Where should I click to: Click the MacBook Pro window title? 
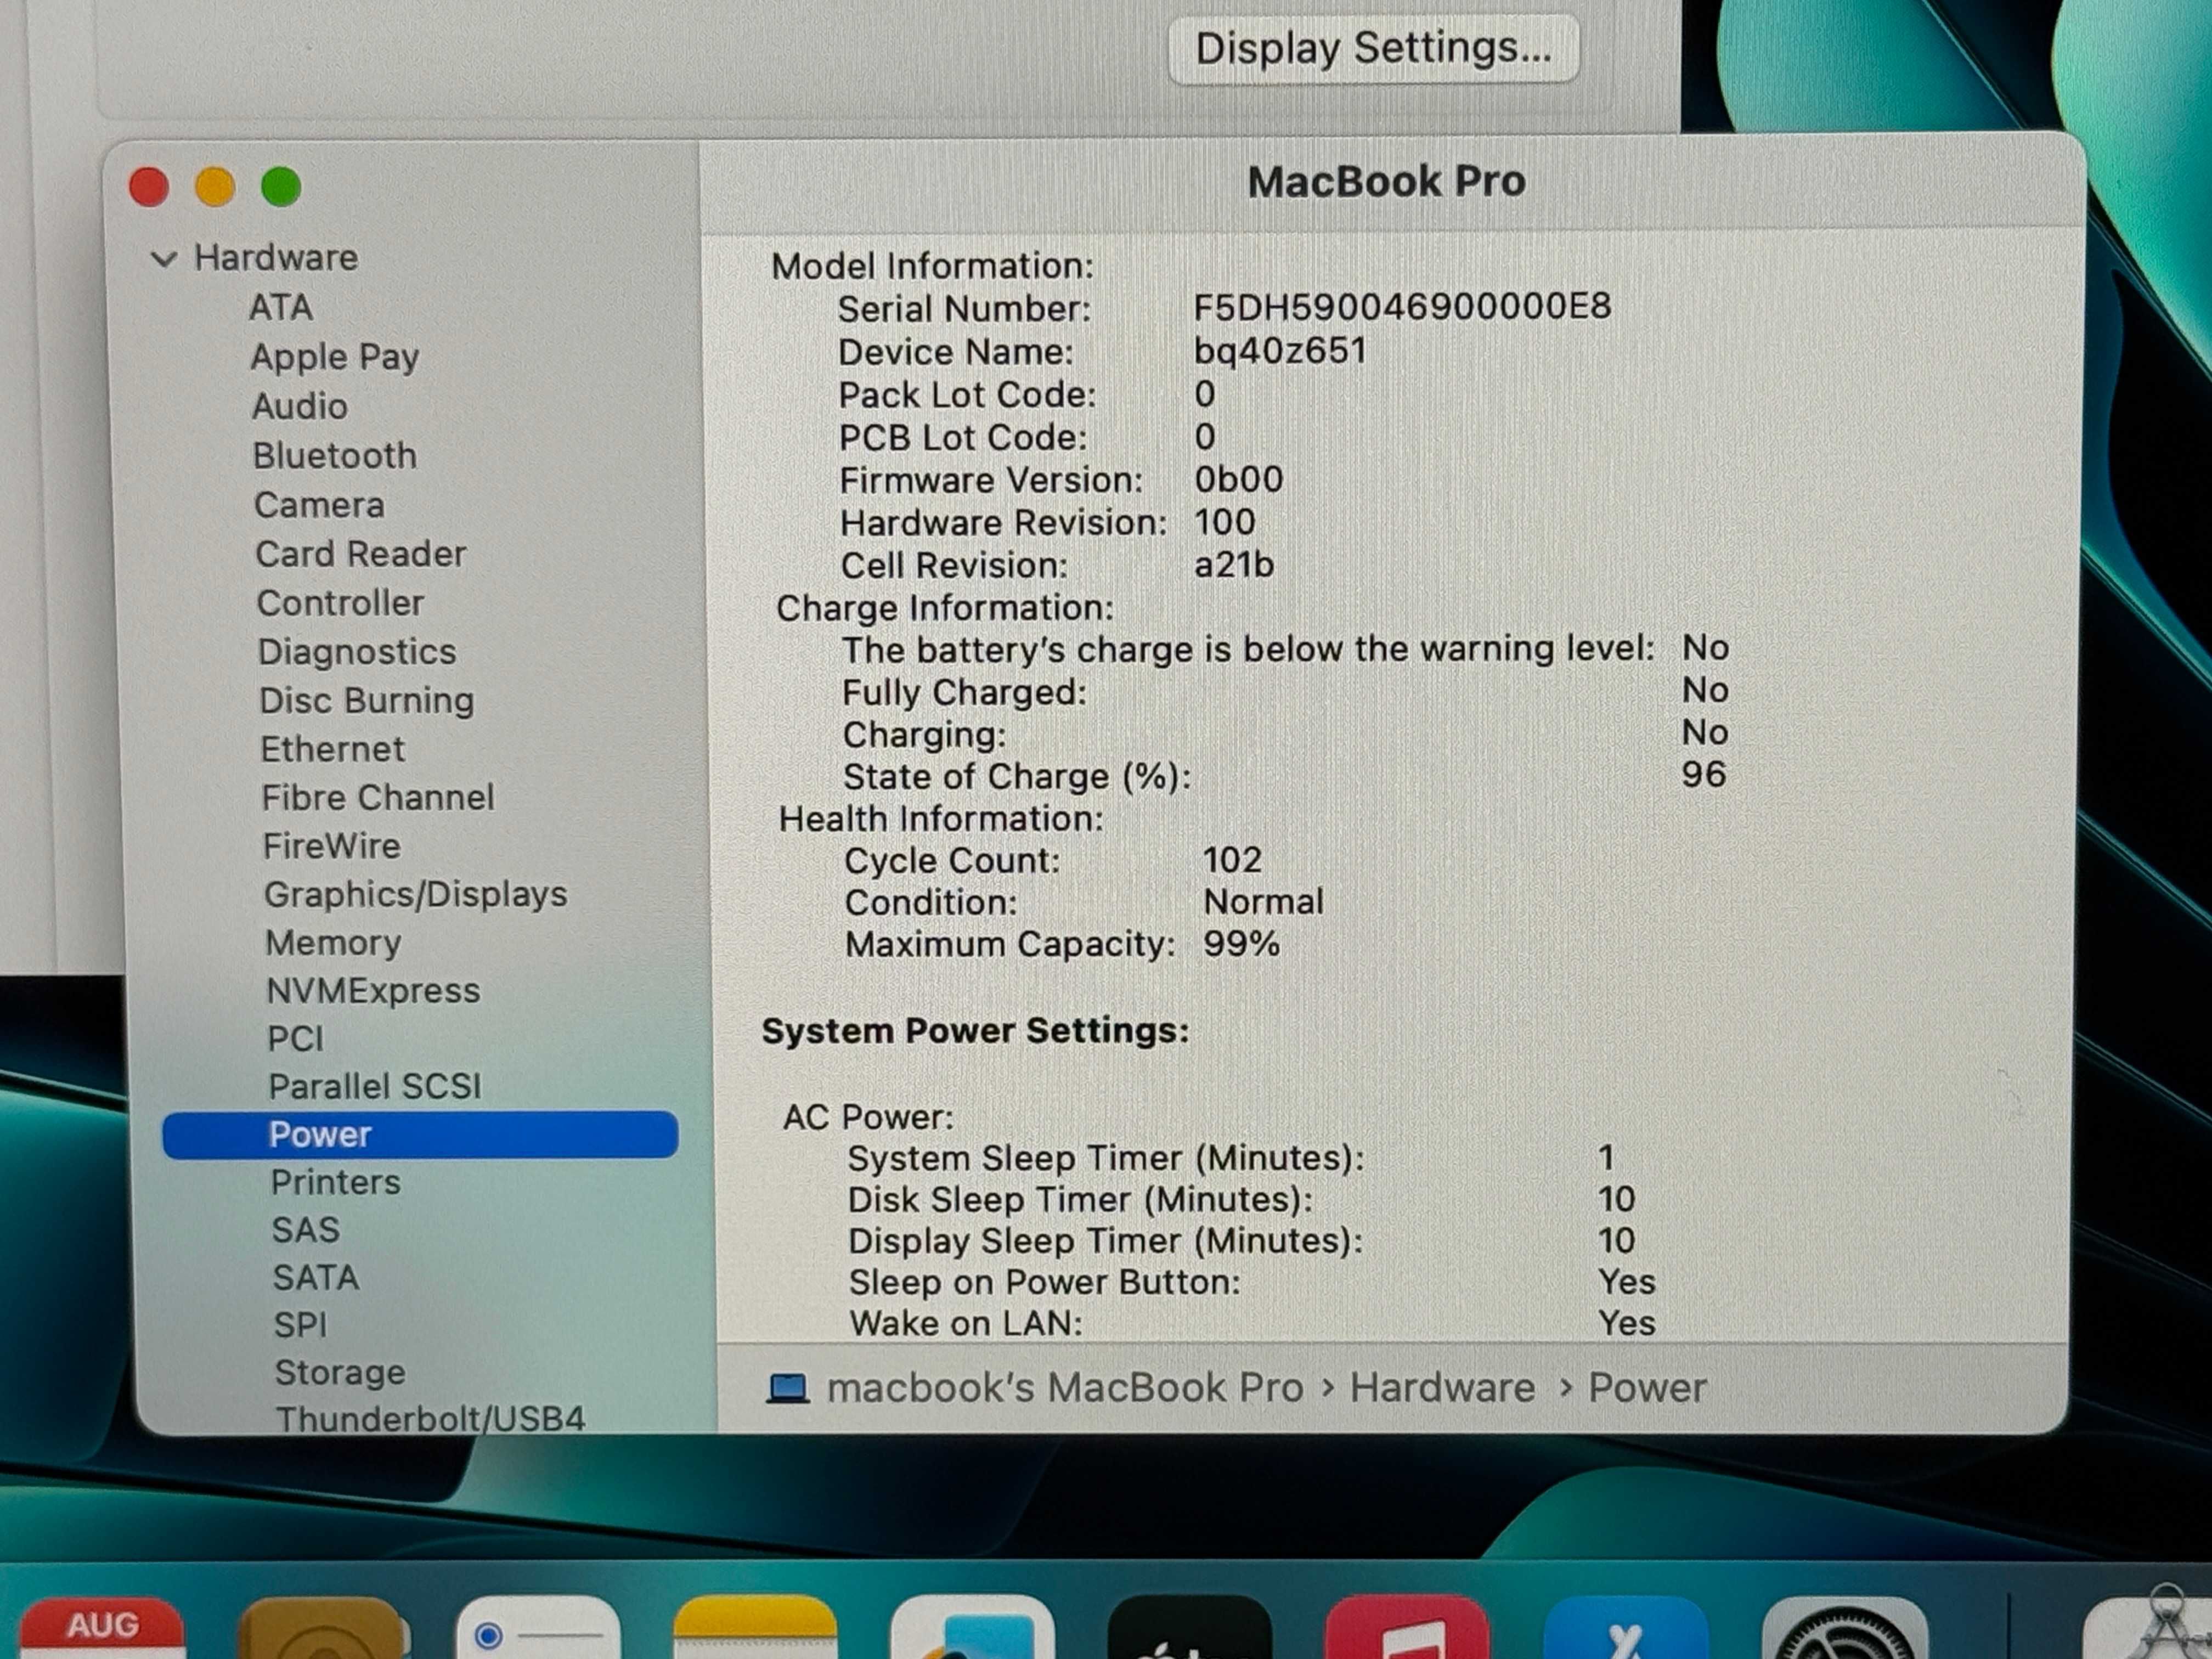click(x=1386, y=182)
